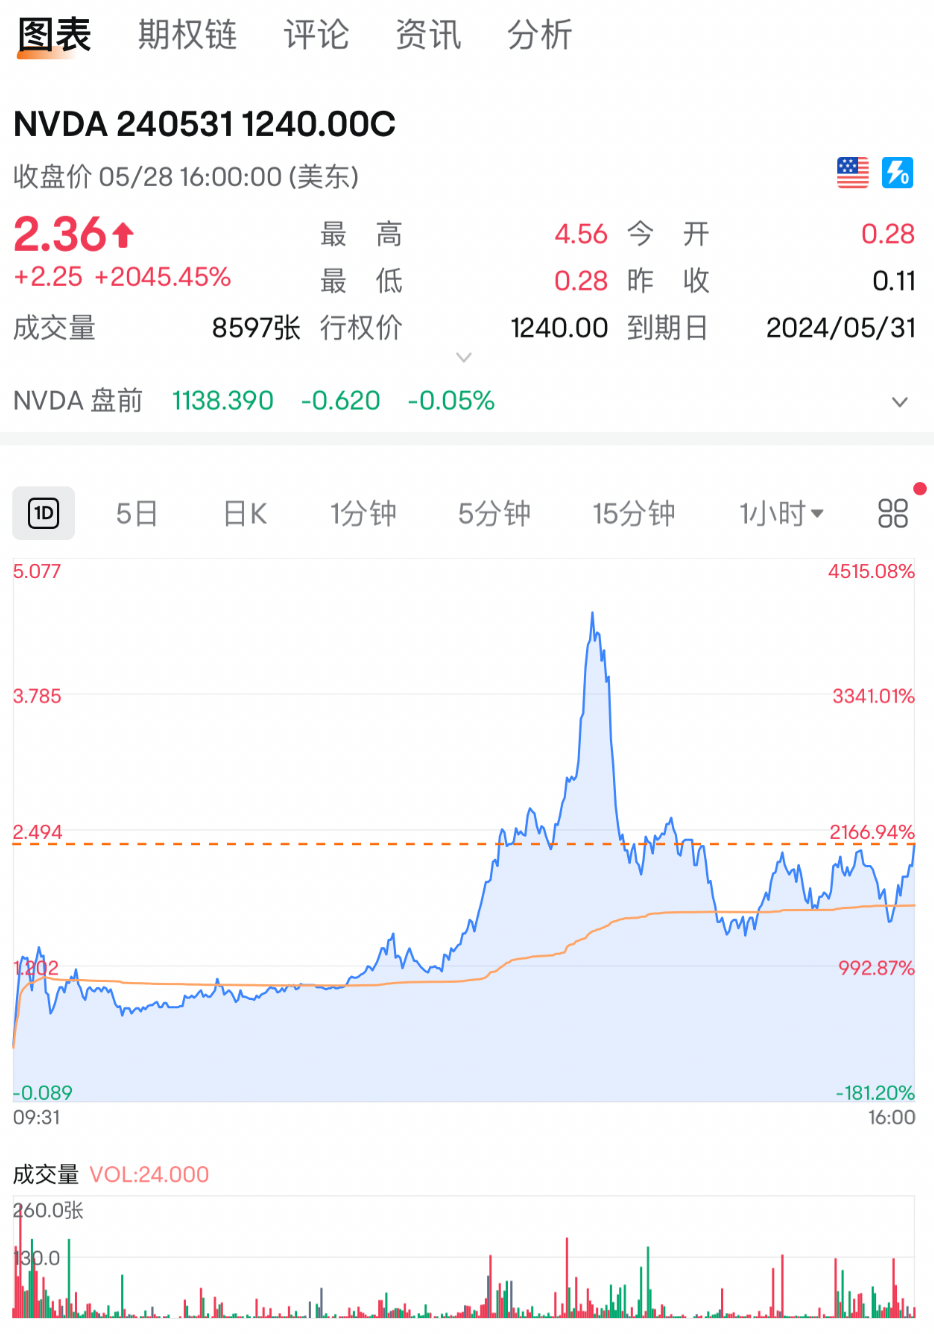
Task: Tap the 昨收 value 0.11
Action: [894, 281]
